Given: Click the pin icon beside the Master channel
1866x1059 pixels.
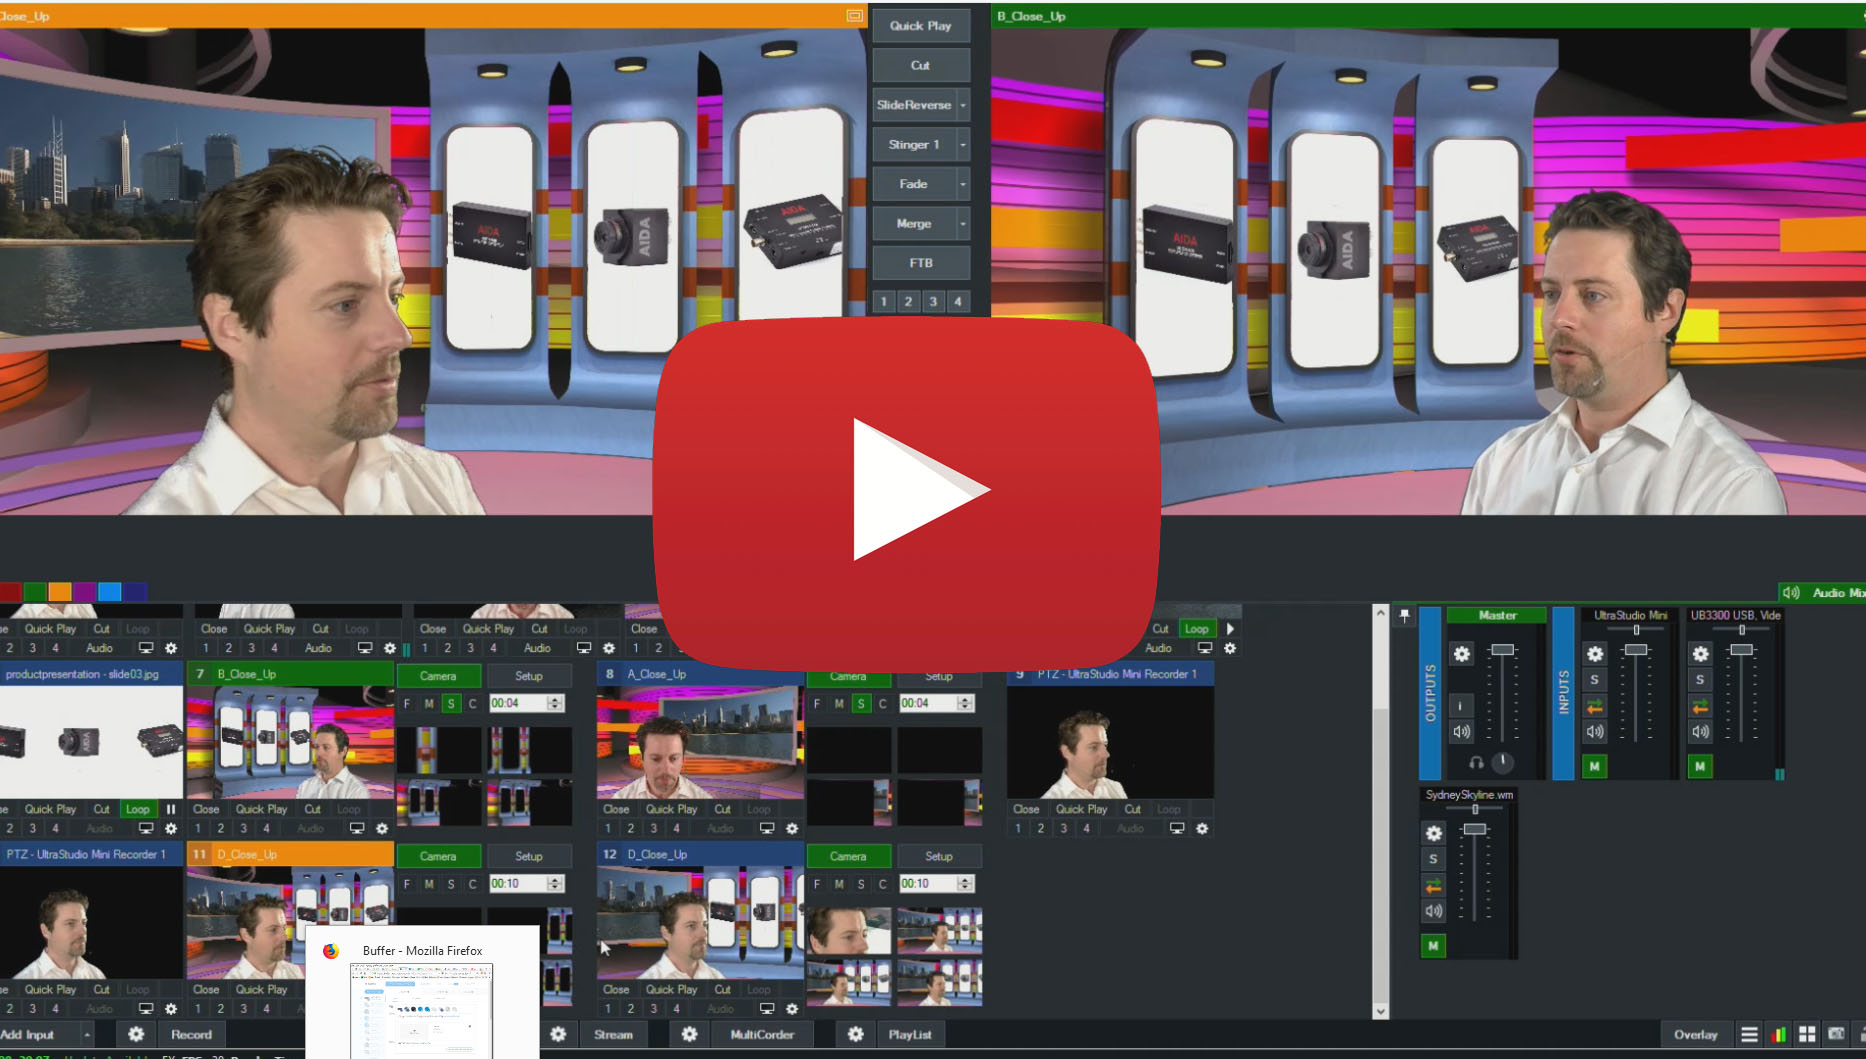Looking at the screenshot, I should (1404, 616).
